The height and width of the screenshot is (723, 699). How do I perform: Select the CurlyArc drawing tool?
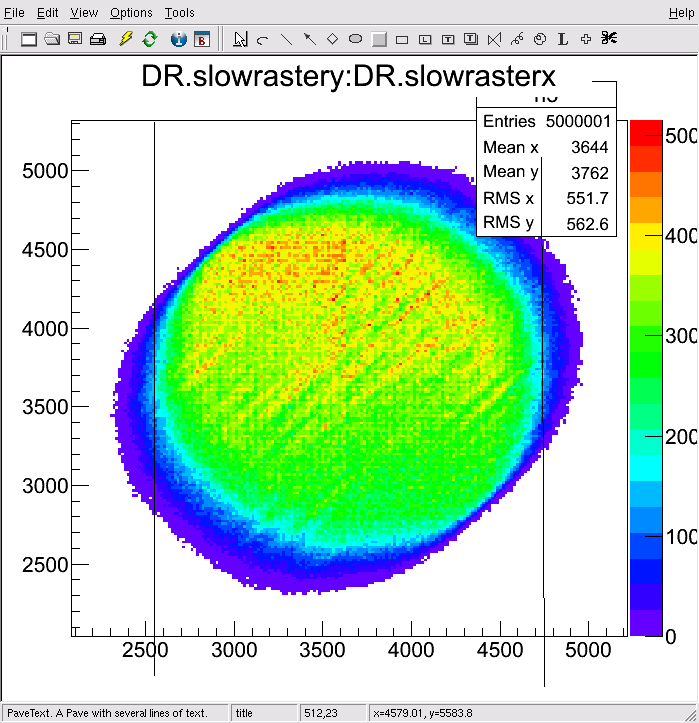(x=540, y=39)
